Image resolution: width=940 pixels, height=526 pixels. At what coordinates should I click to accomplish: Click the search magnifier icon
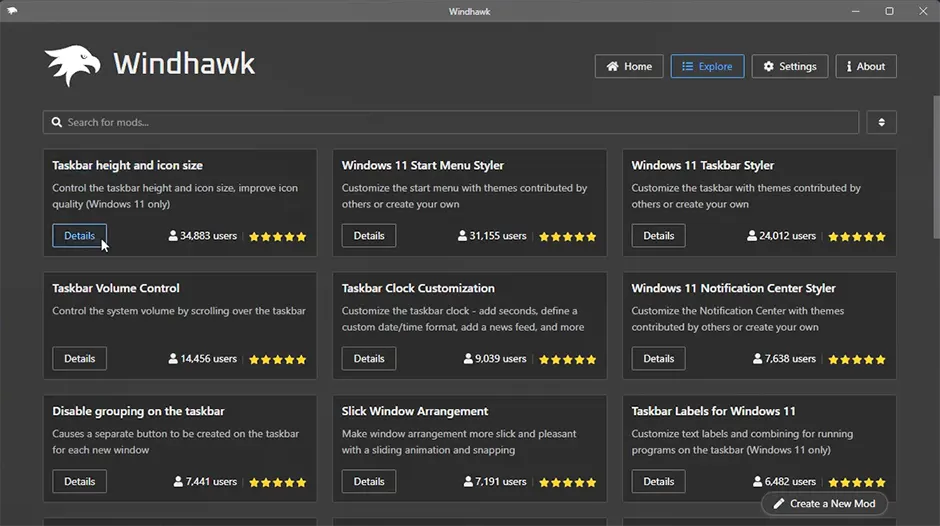(x=56, y=122)
